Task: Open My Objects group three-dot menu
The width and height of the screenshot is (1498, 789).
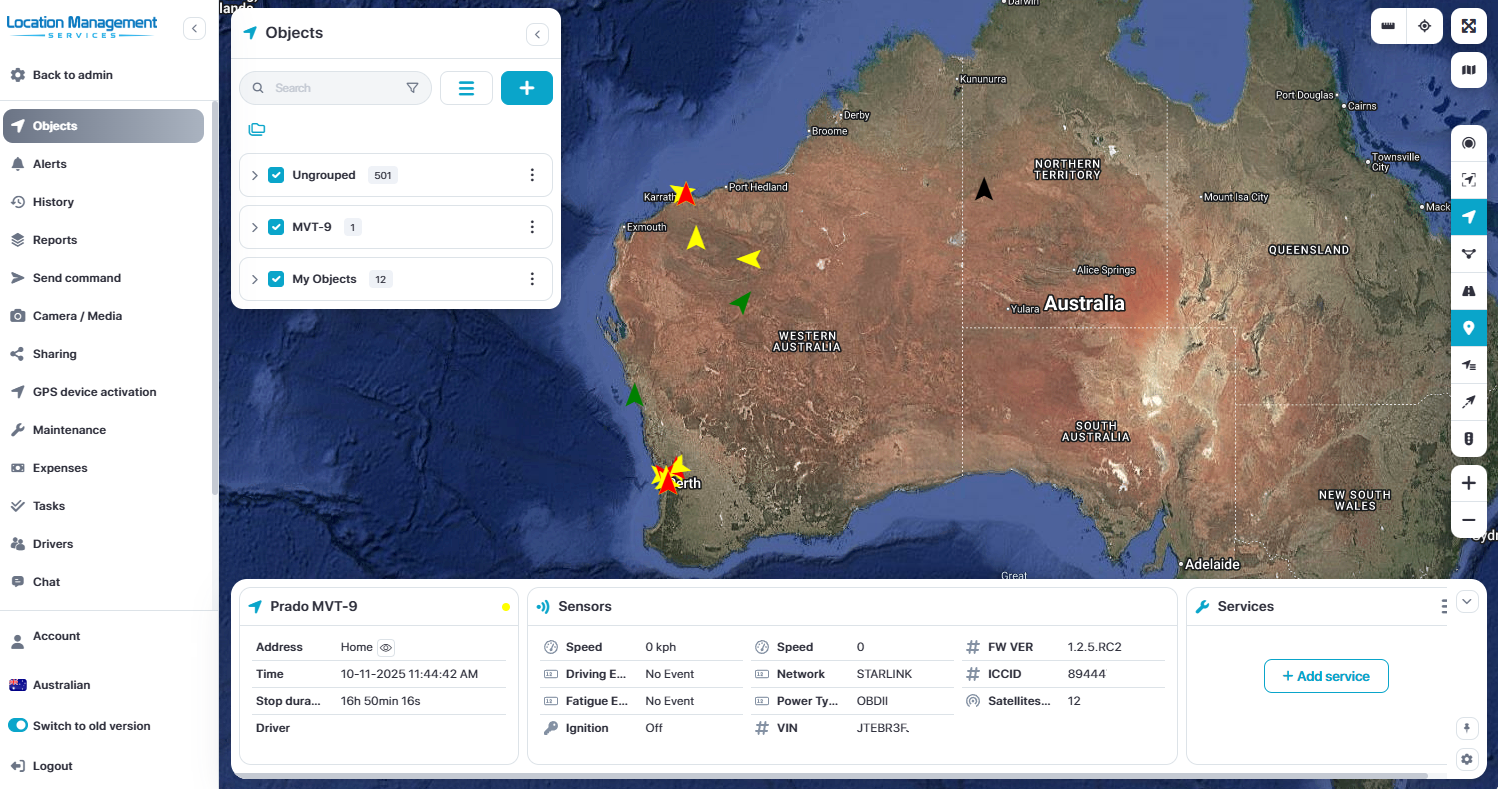Action: (532, 279)
